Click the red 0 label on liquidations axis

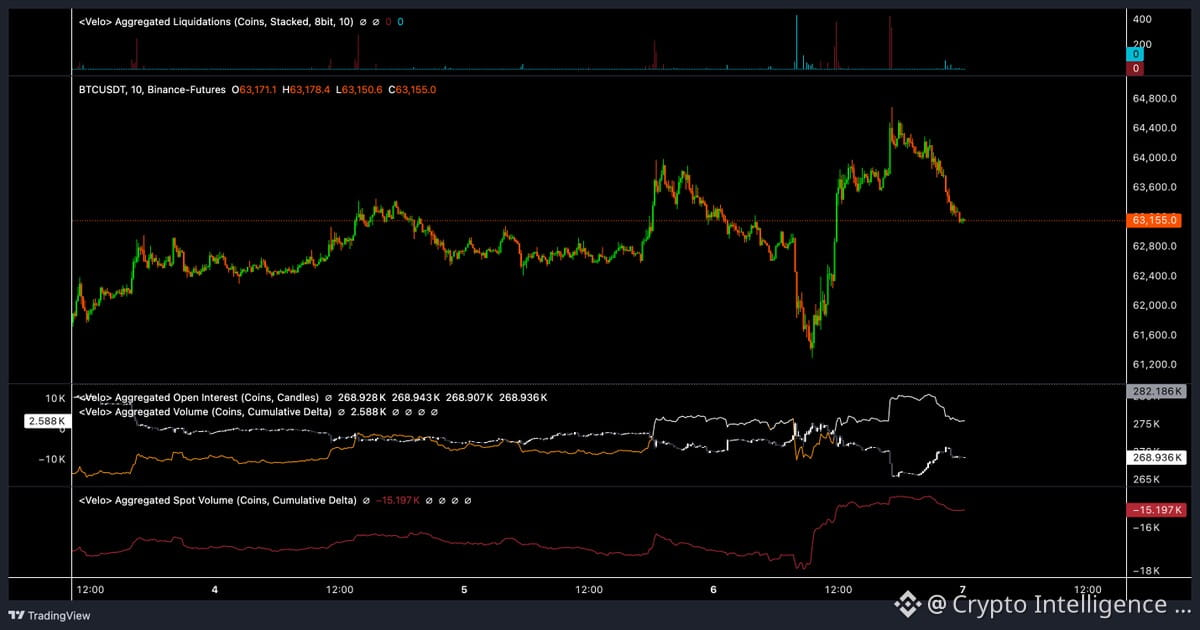(x=1136, y=68)
